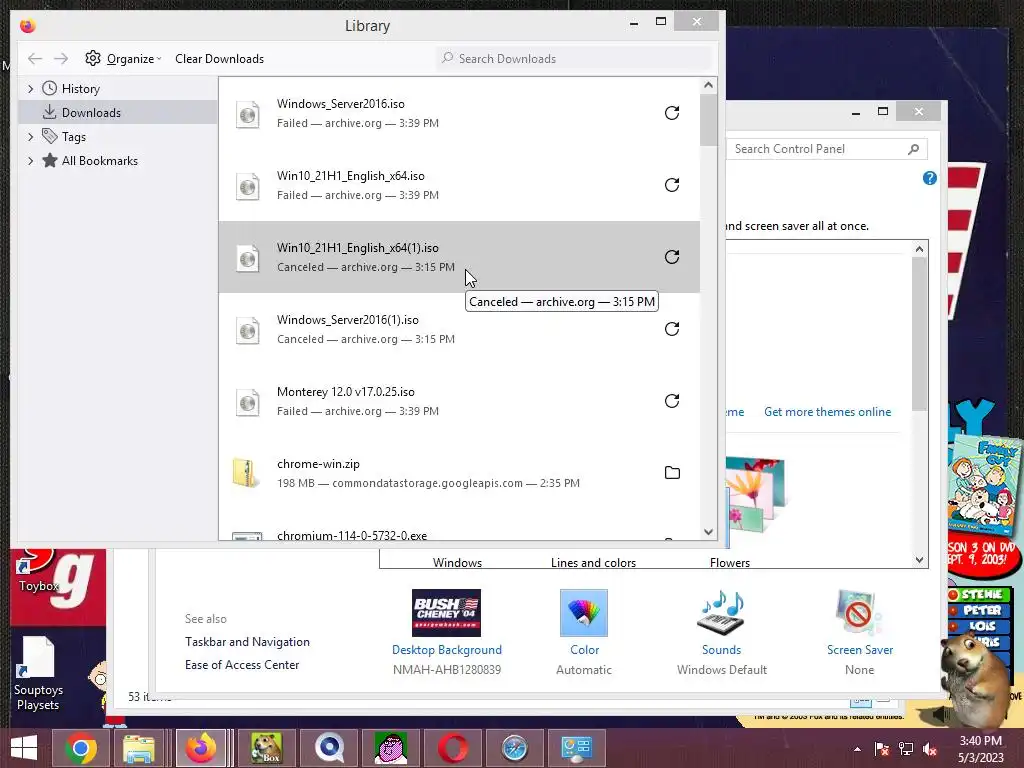Viewport: 1024px width, 768px height.
Task: Open Desktop Background settings icon
Action: point(447,613)
